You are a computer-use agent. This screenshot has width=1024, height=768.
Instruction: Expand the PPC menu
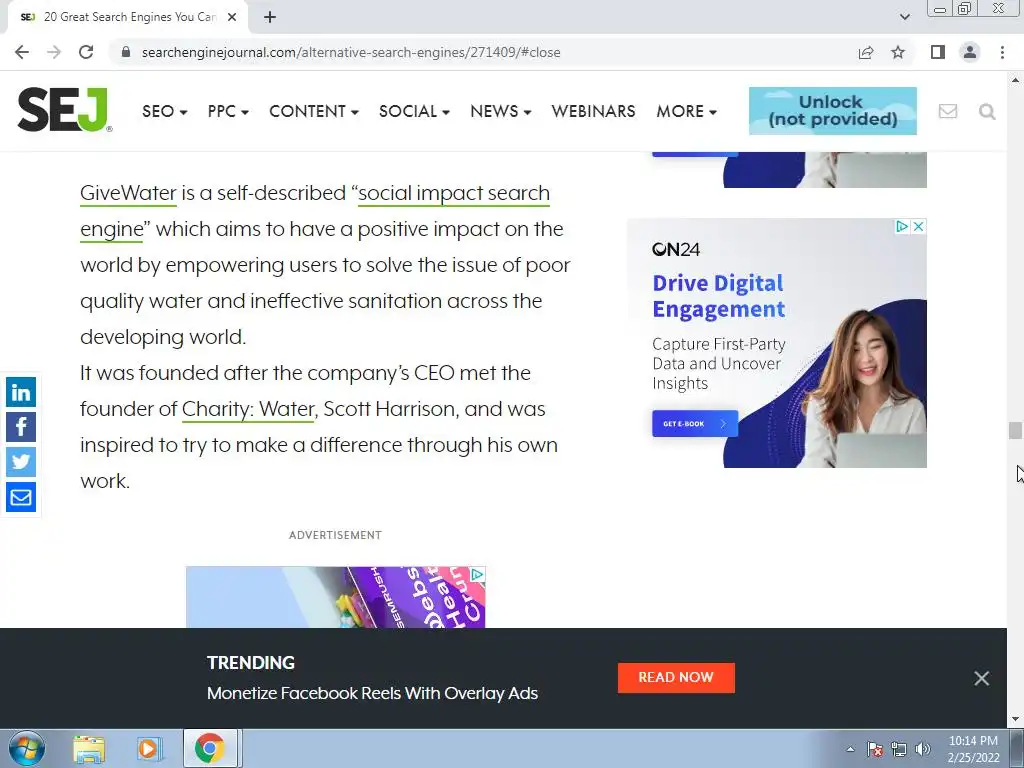228,112
